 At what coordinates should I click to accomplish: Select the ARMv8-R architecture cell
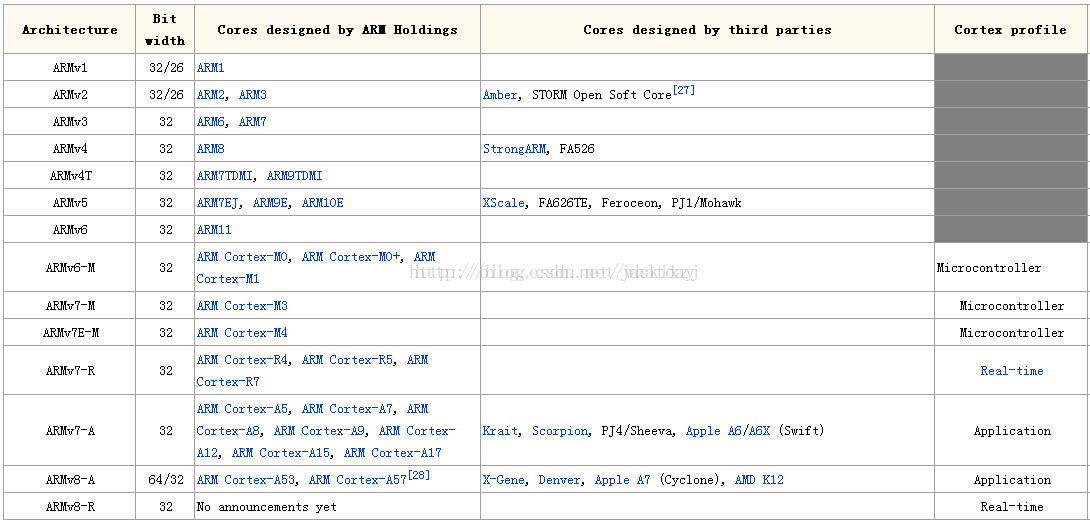click(70, 506)
